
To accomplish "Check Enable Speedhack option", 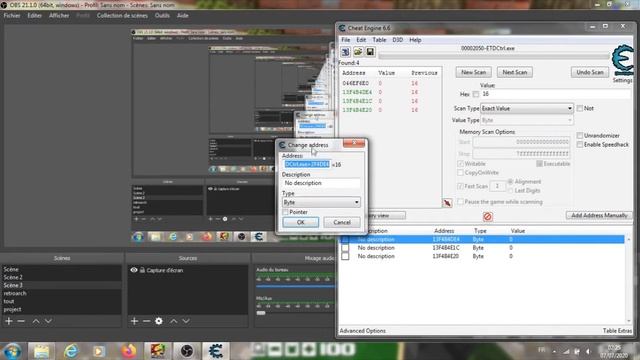I will (580, 144).
